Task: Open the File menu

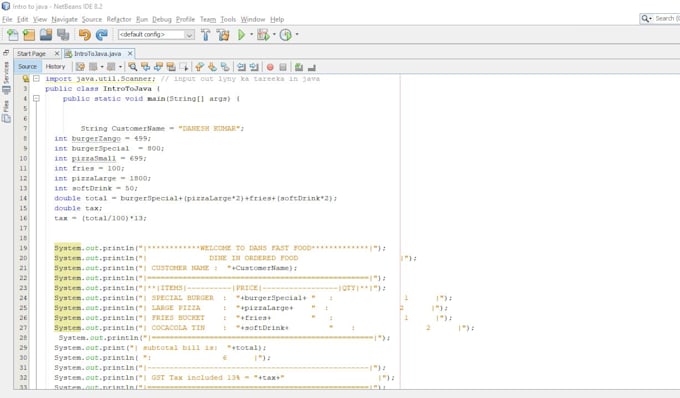Action: point(7,20)
